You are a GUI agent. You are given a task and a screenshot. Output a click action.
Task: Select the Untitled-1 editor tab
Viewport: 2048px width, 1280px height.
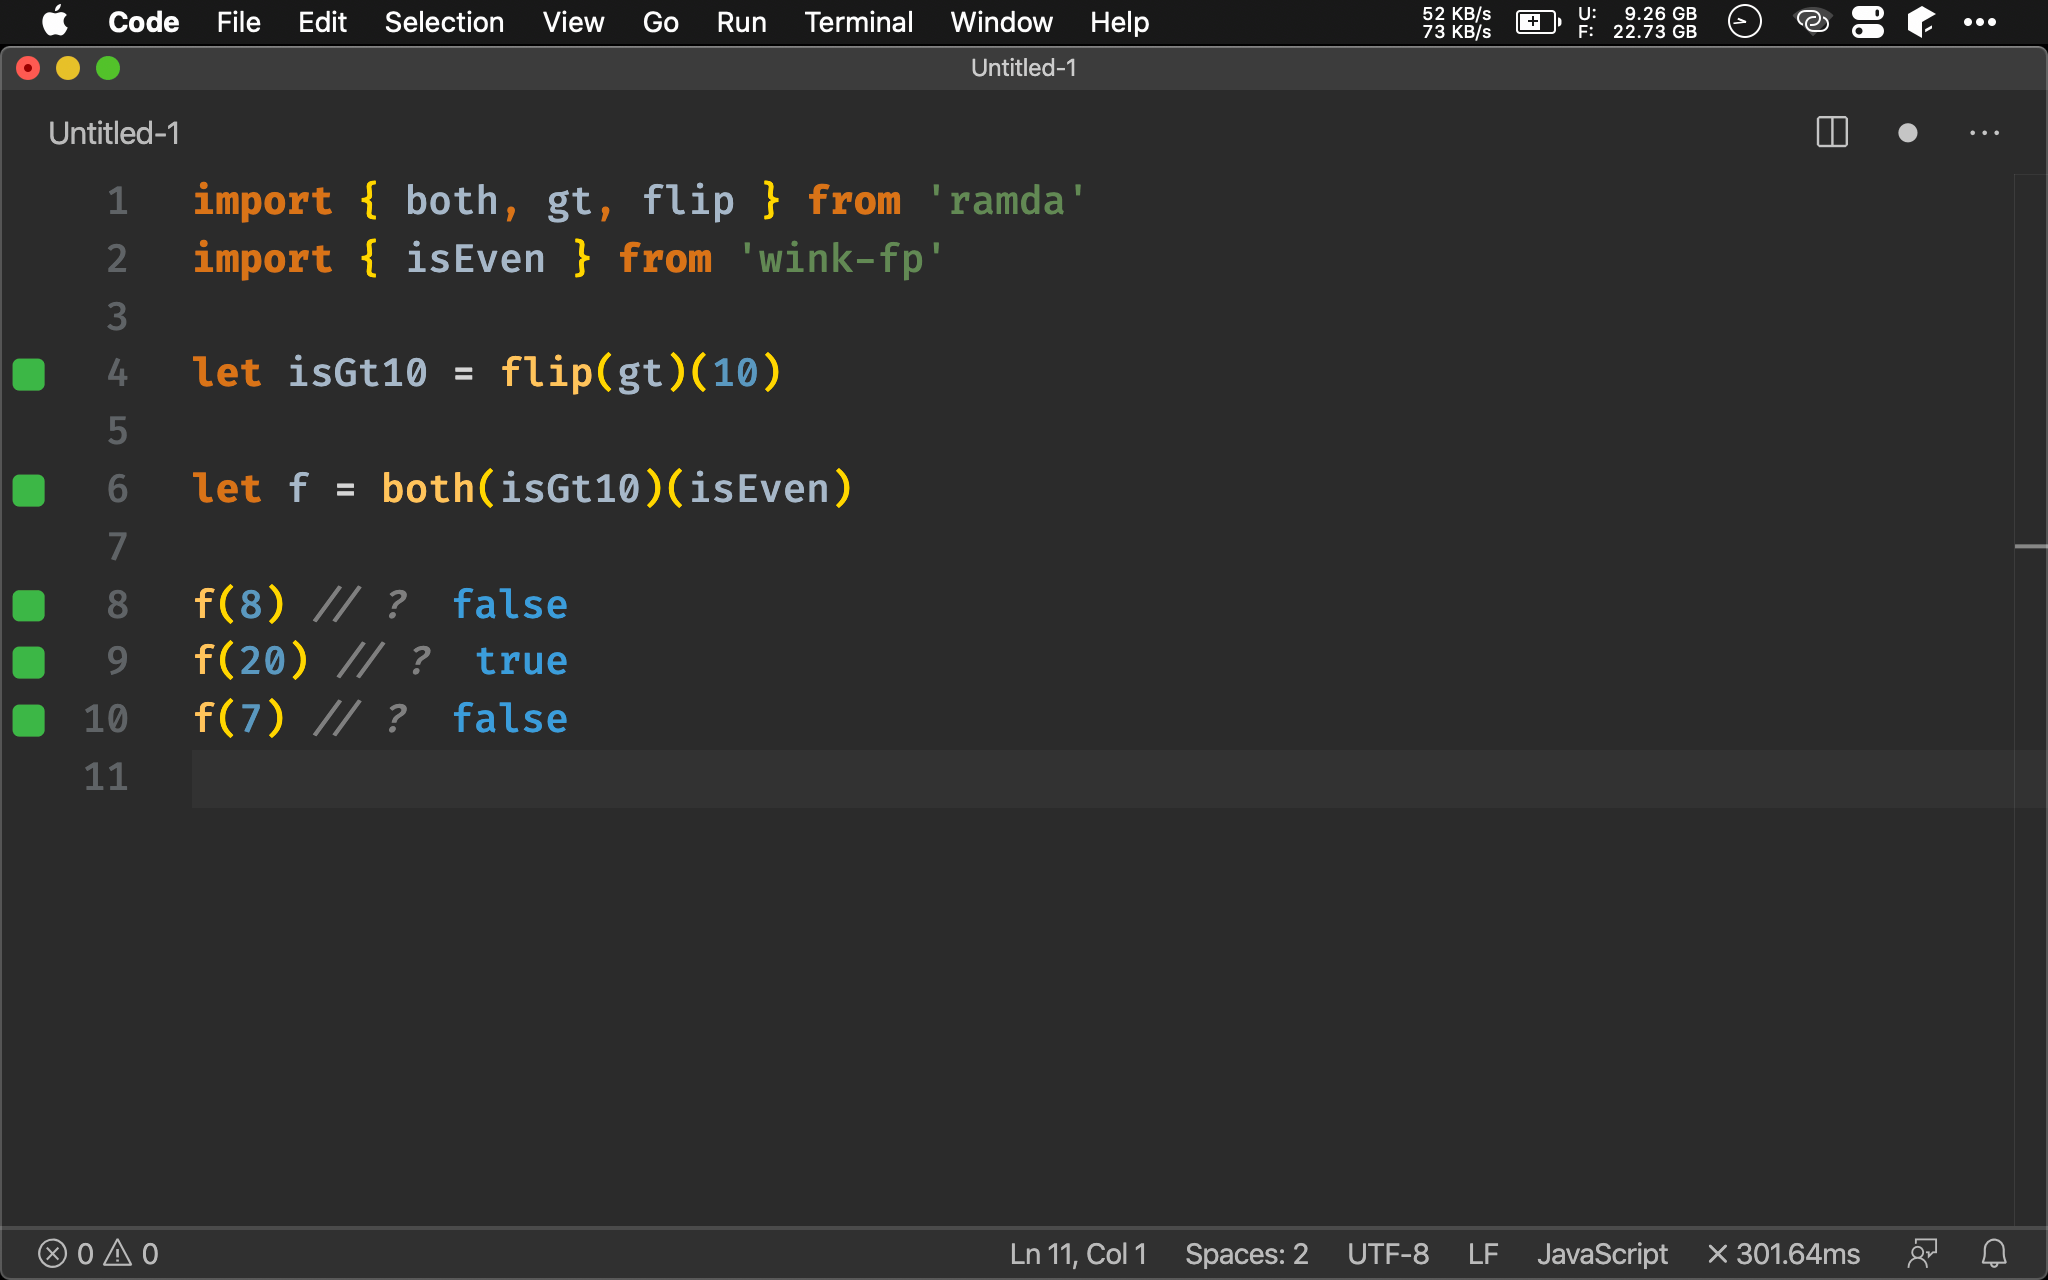click(114, 133)
